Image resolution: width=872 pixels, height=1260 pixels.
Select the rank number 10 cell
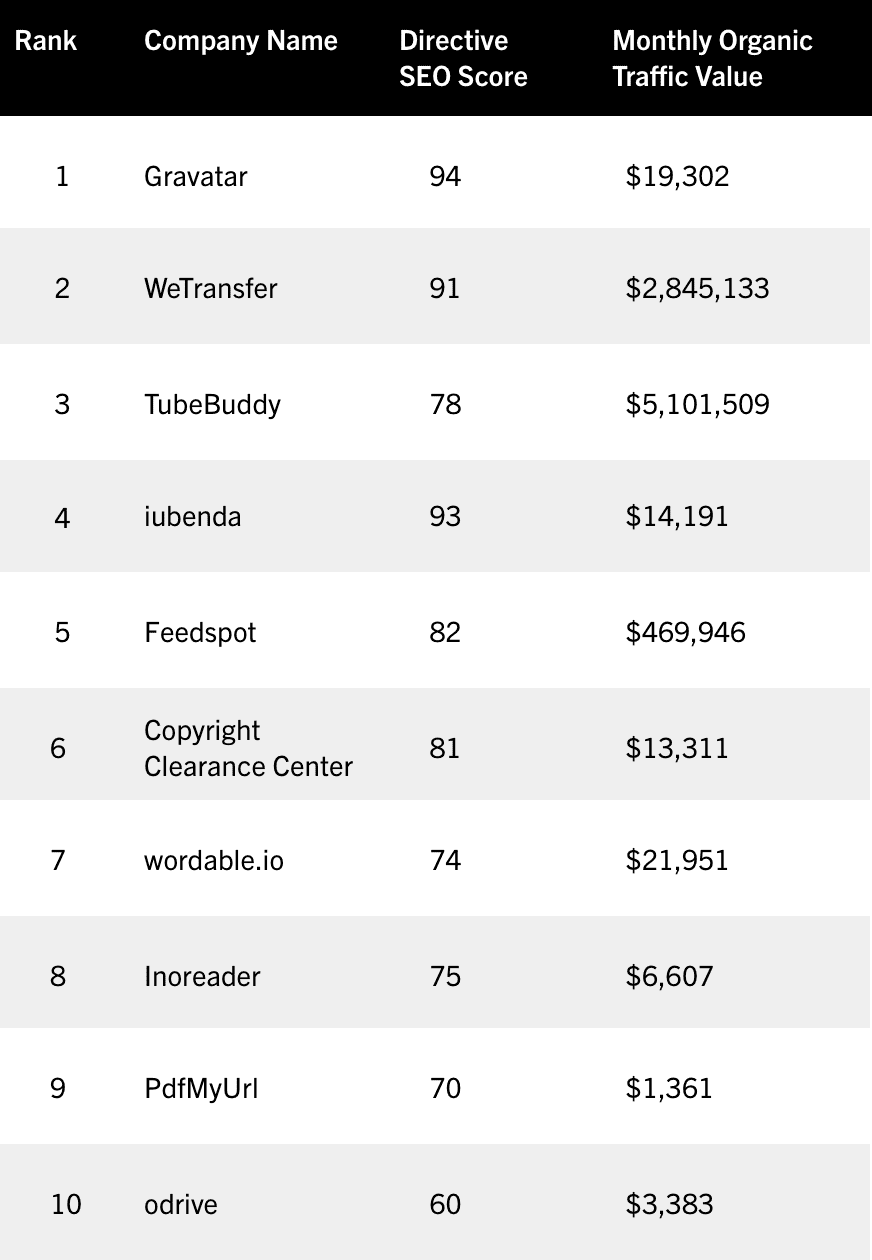66,1204
